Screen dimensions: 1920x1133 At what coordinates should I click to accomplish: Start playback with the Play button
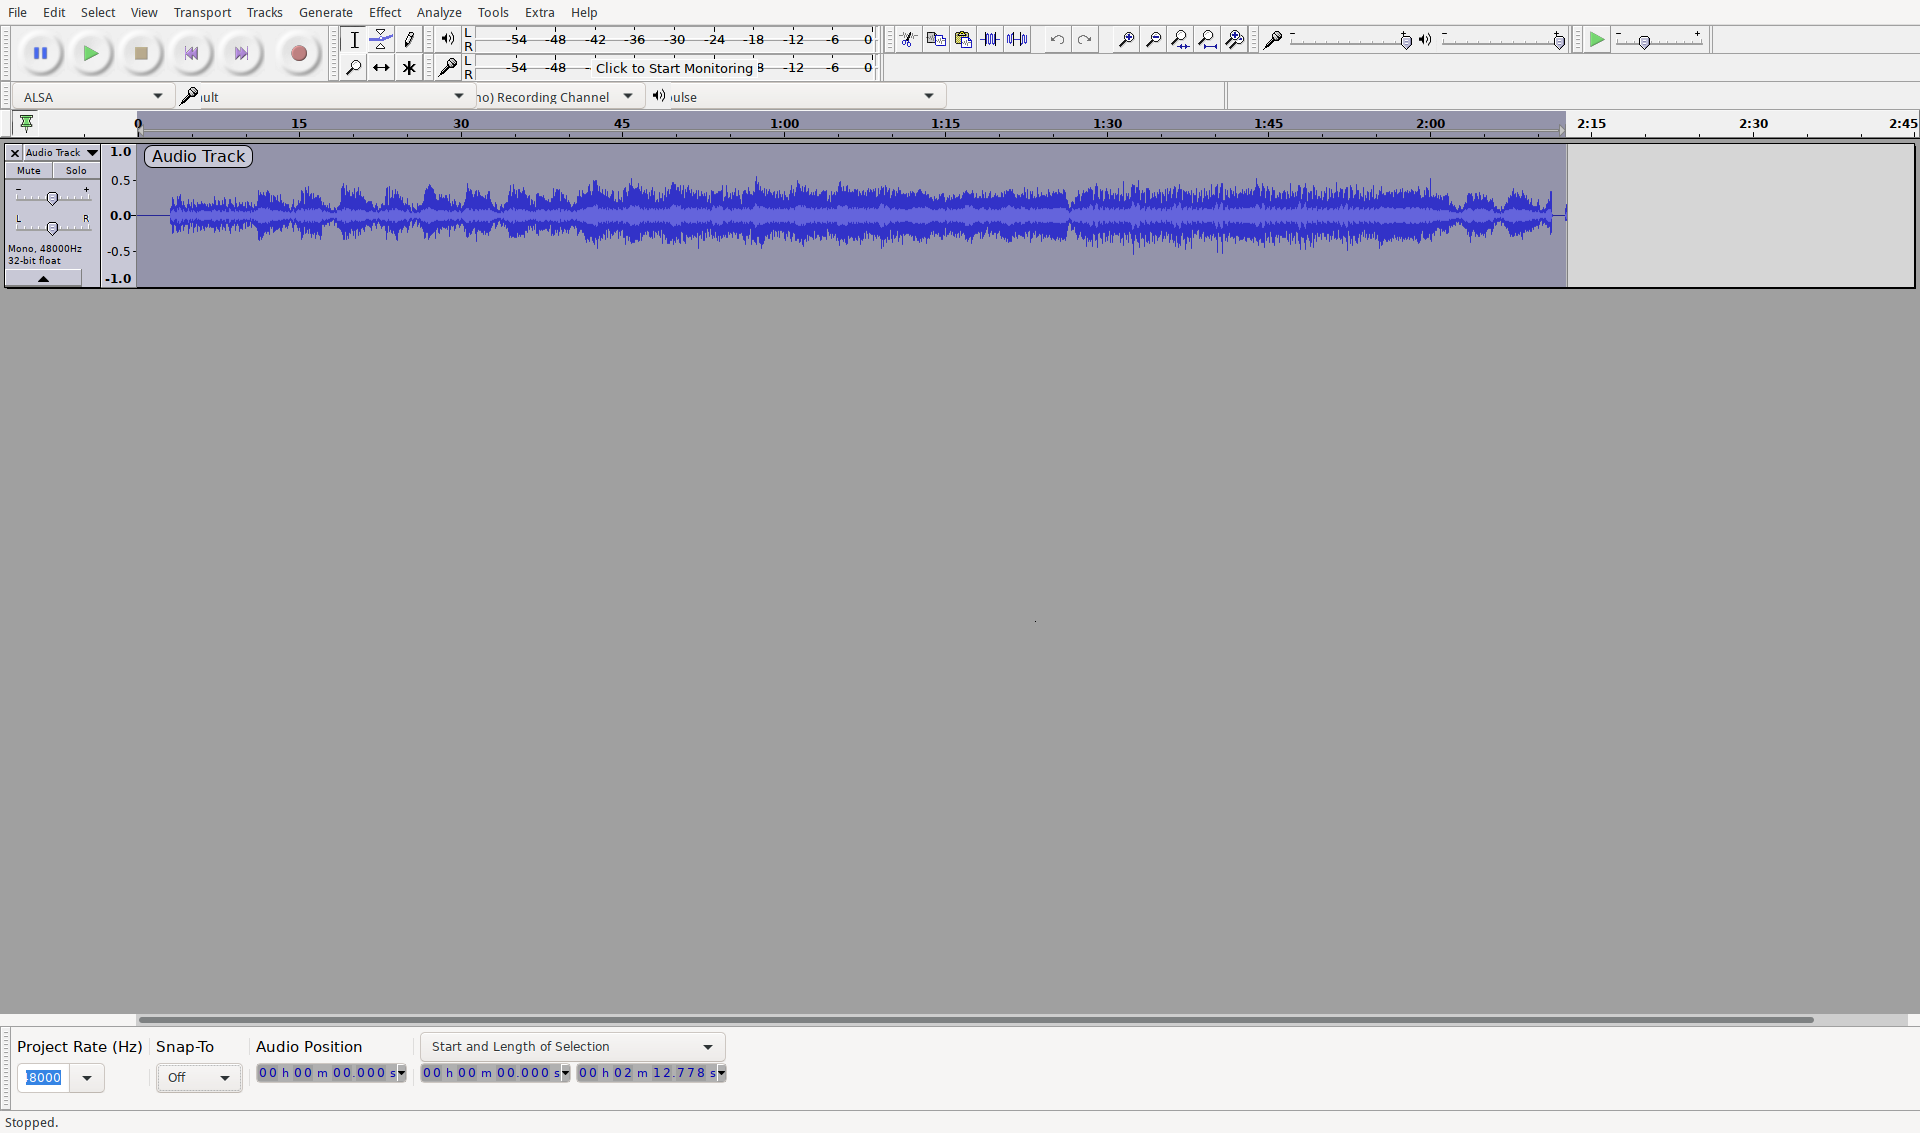pyautogui.click(x=91, y=53)
